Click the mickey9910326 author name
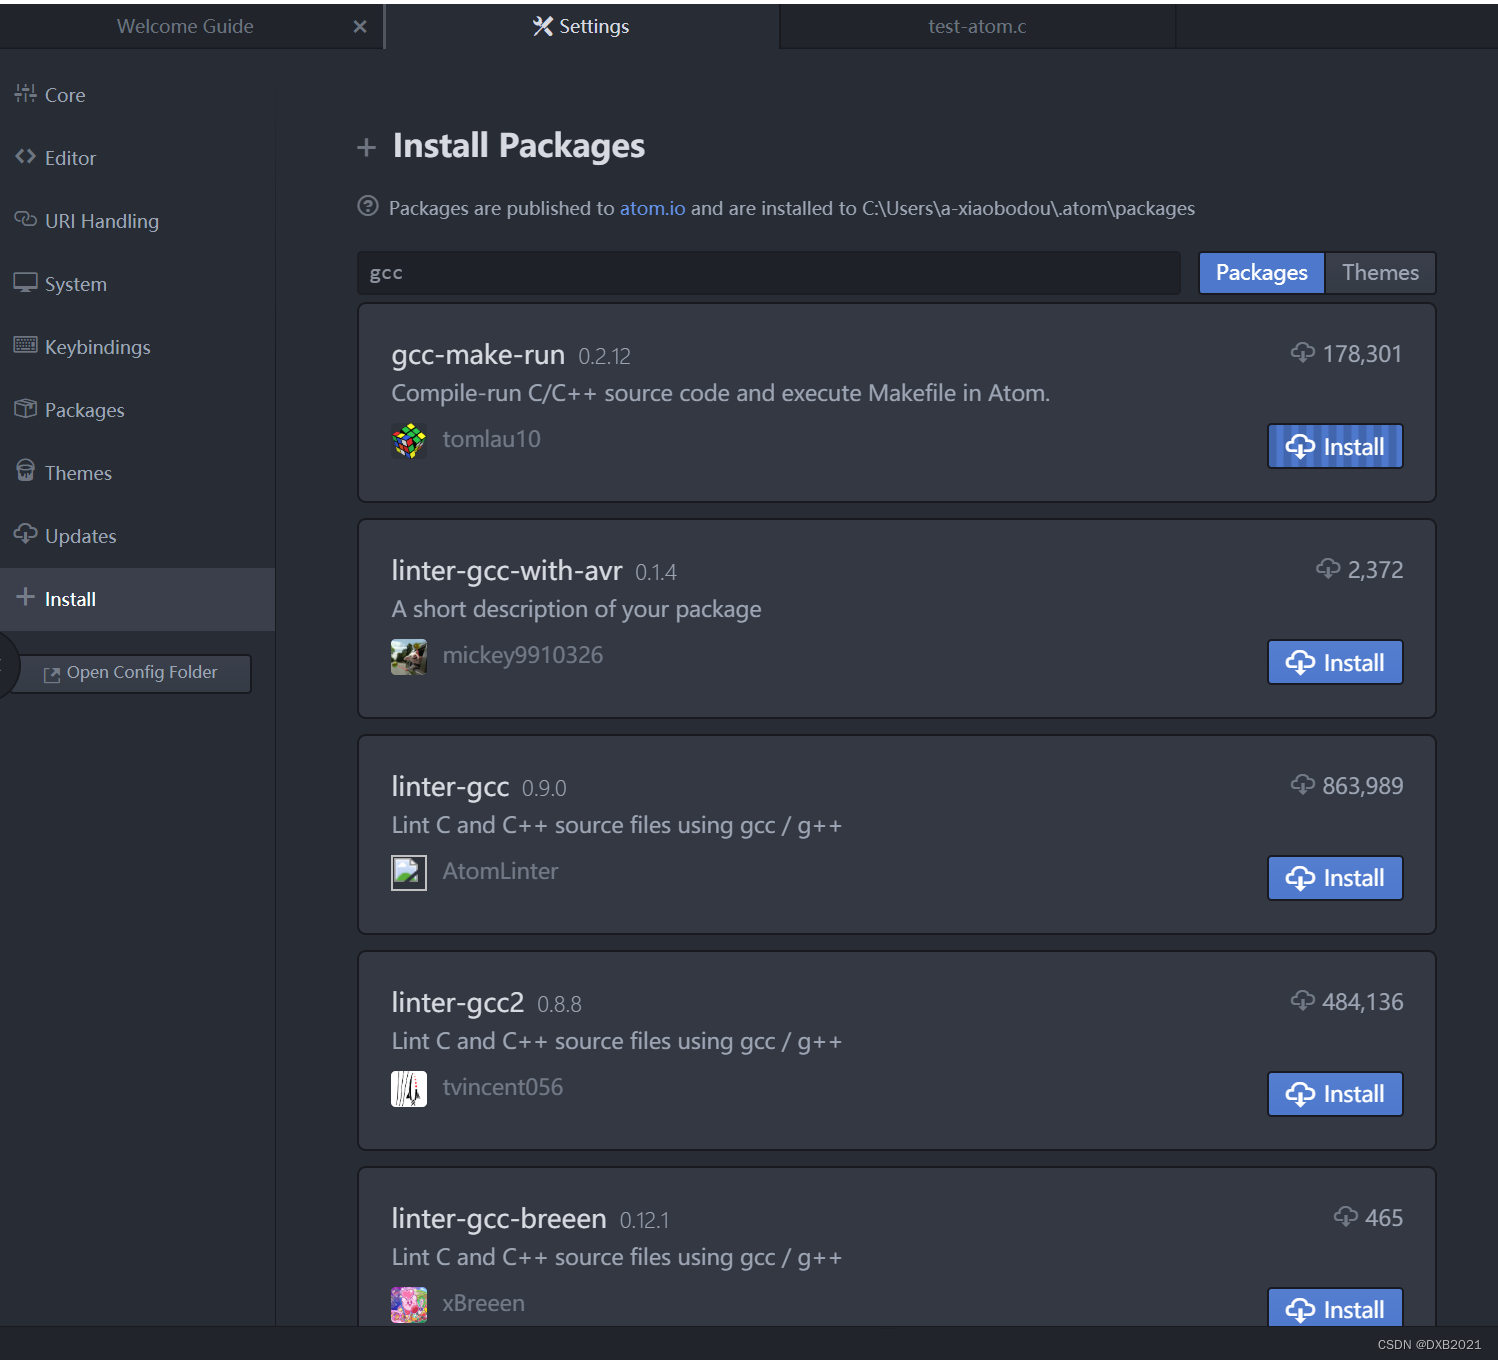This screenshot has width=1498, height=1360. pyautogui.click(x=523, y=655)
